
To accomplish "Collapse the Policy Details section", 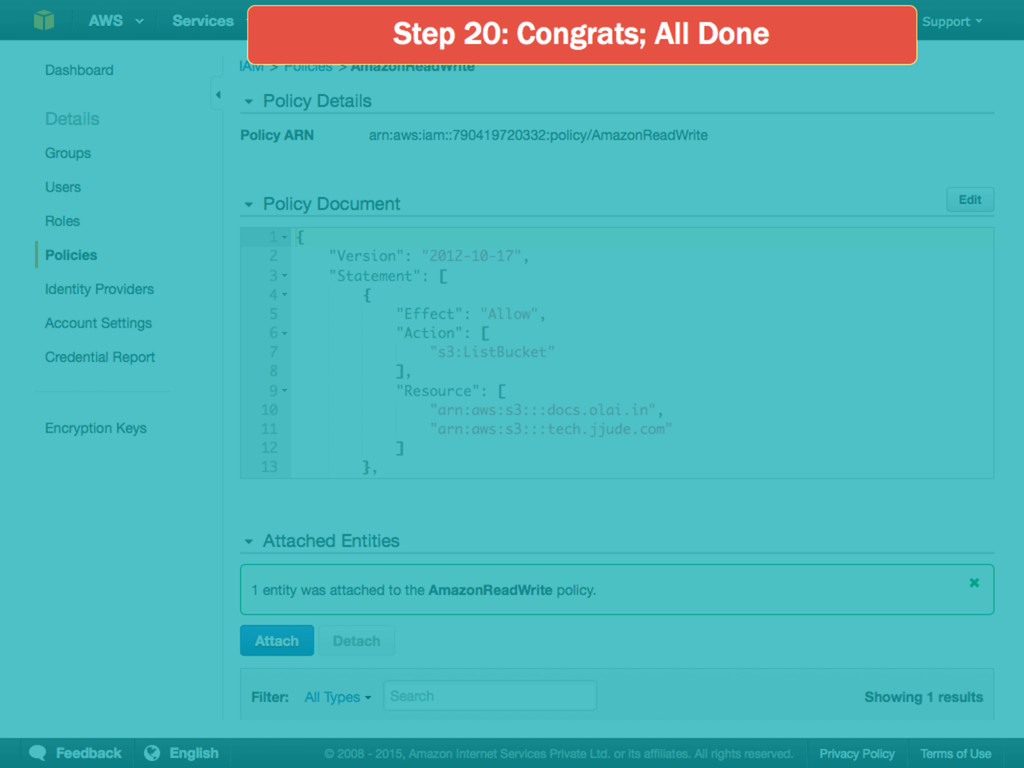I will (248, 101).
